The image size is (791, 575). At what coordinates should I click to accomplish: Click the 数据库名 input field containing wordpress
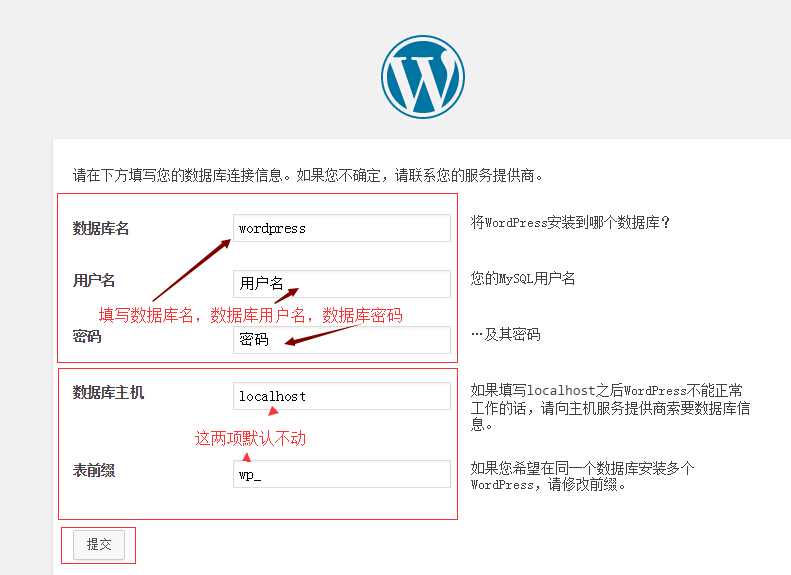pyautogui.click(x=342, y=228)
